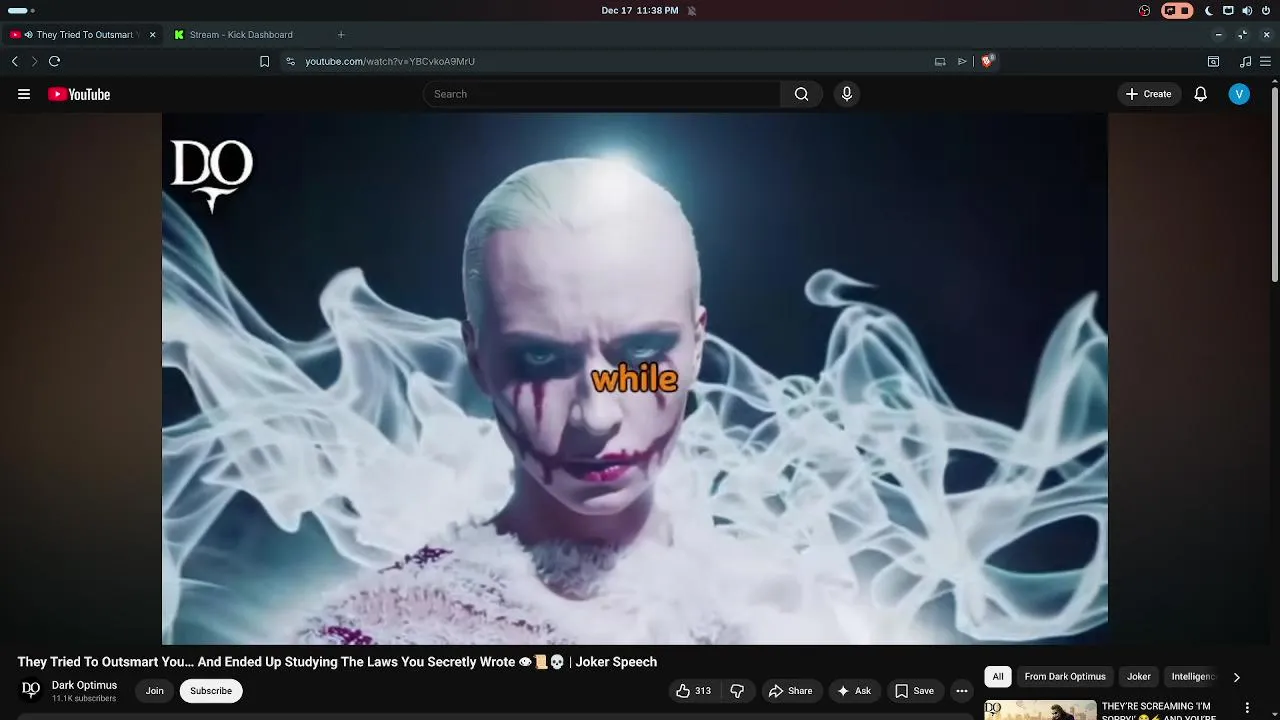Viewport: 1280px width, 720px height.
Task: Click the search magnifier button
Action: pos(801,94)
